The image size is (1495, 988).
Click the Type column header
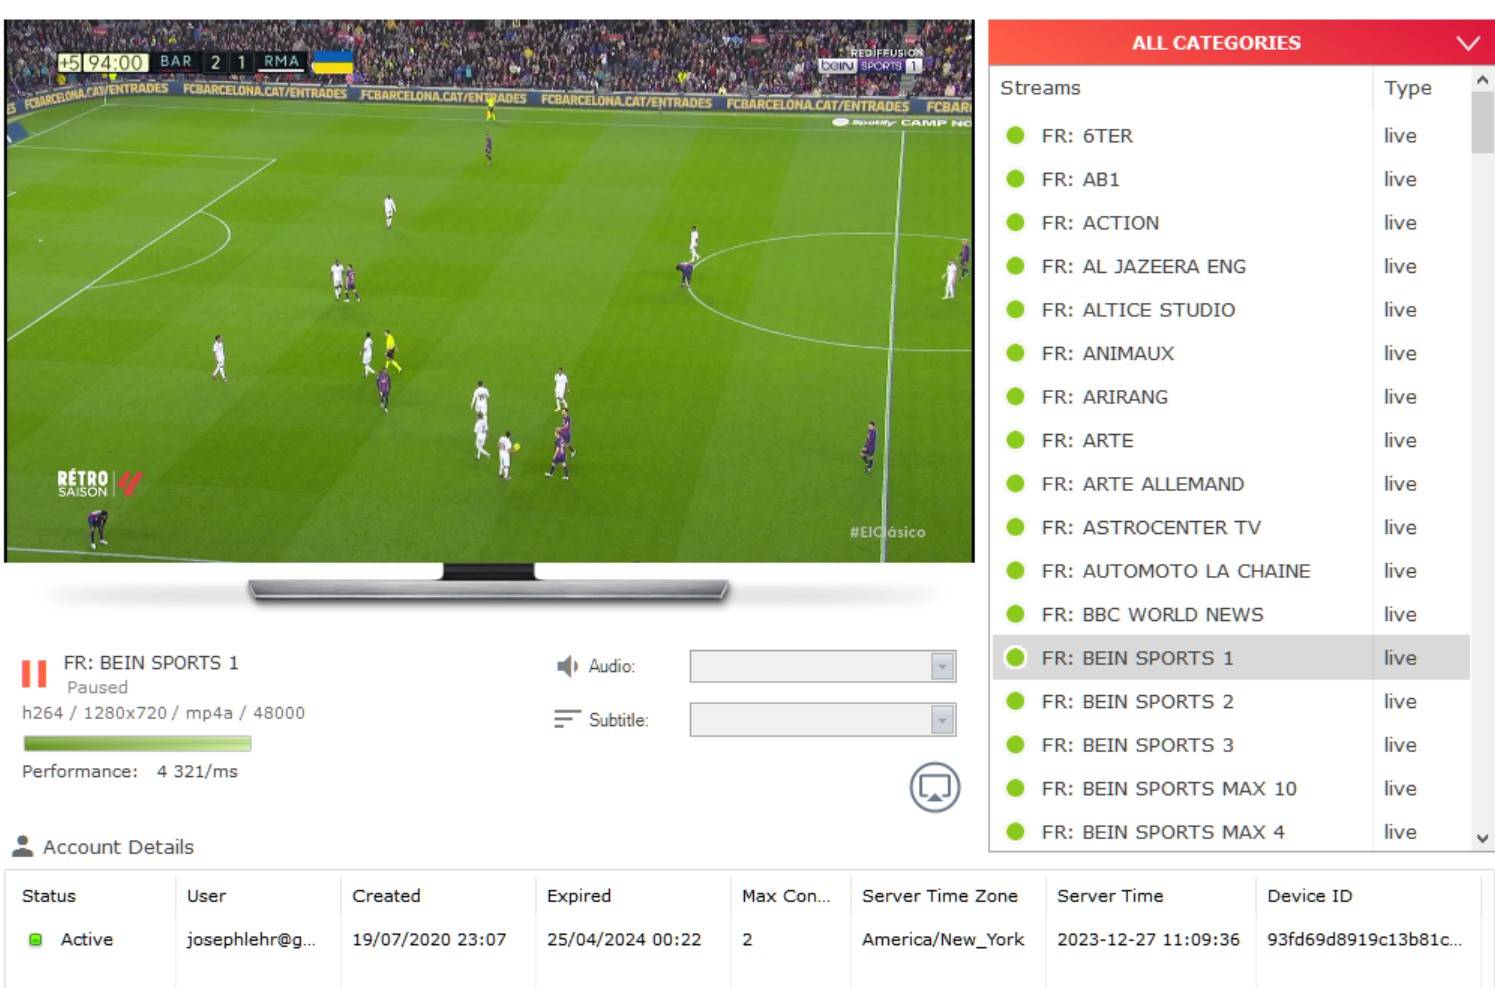coord(1406,88)
